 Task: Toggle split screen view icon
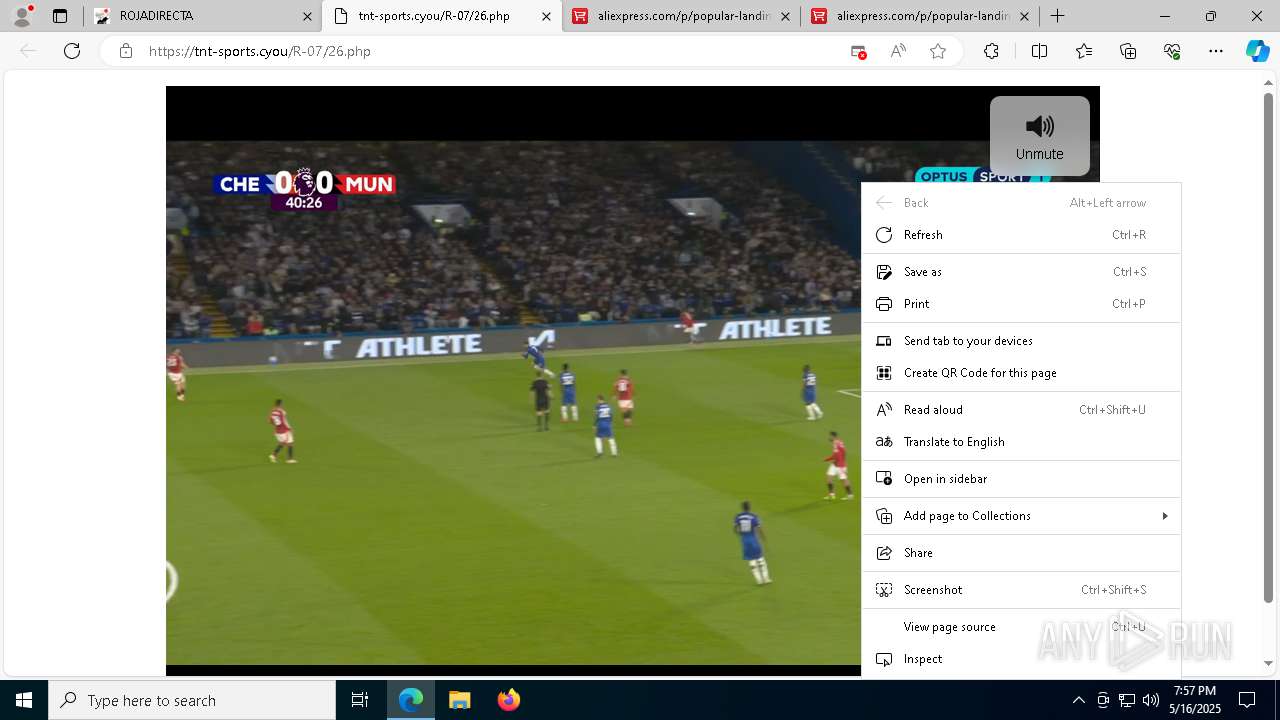click(x=1039, y=51)
